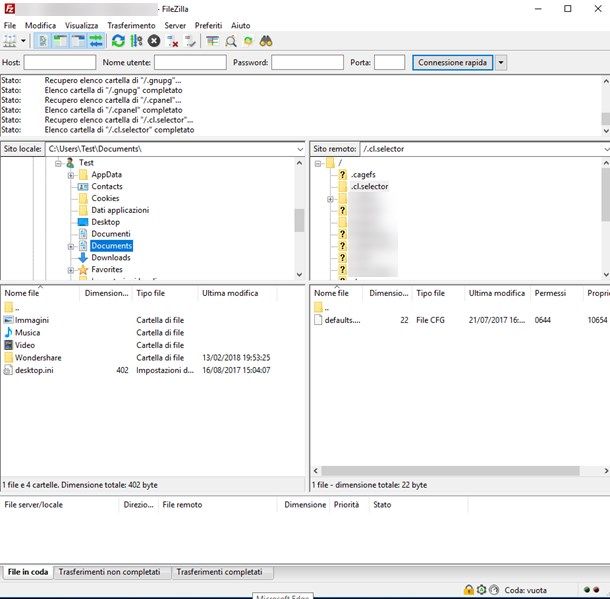Open the quick connect history dropdown
Viewport: 610px width, 599px height.
(x=501, y=63)
